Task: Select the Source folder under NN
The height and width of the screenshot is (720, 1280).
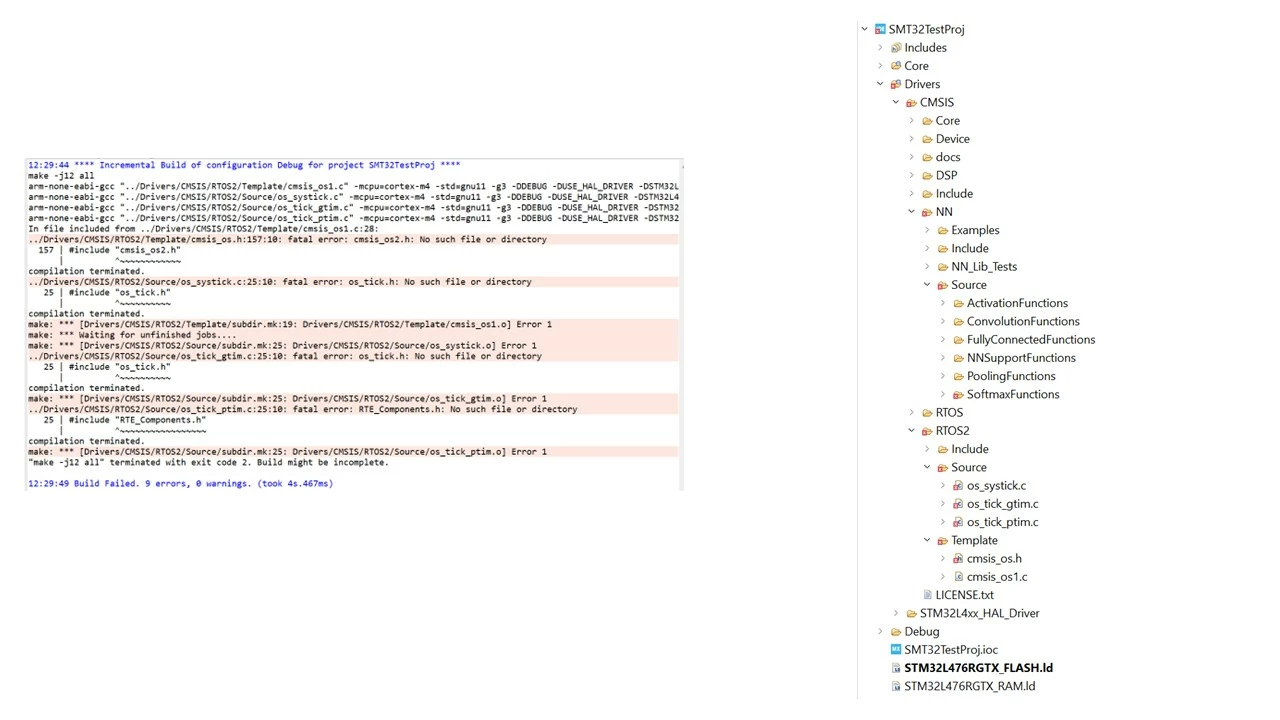Action: (969, 285)
